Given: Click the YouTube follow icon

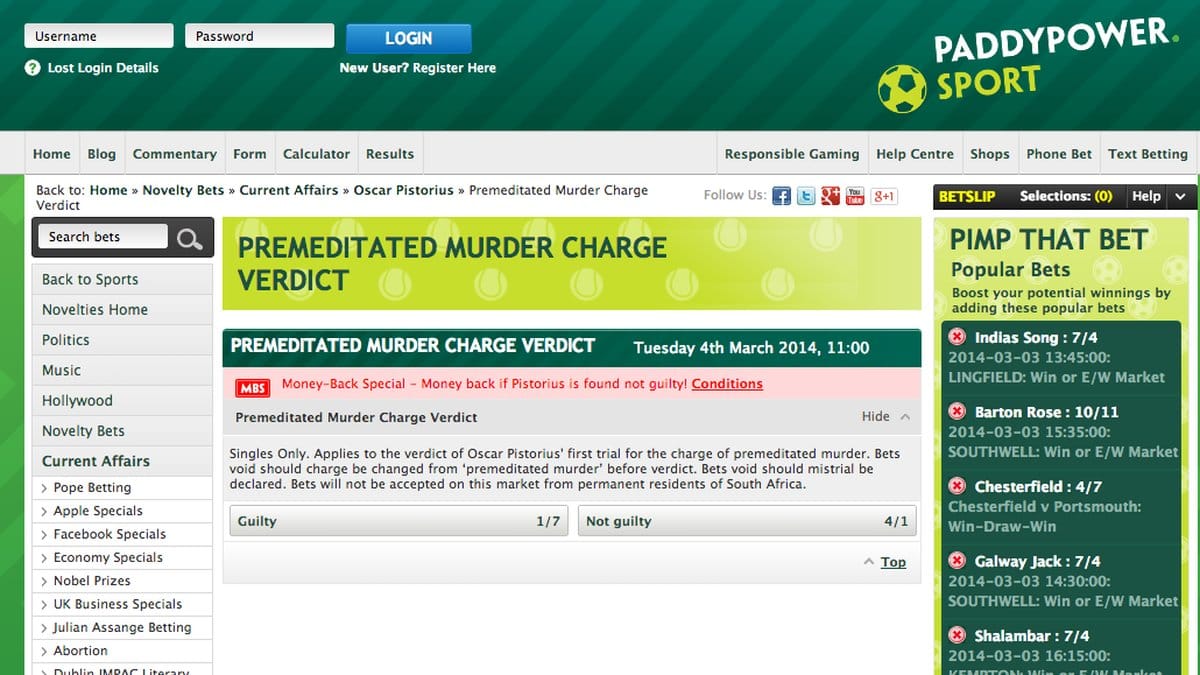Looking at the screenshot, I should pyautogui.click(x=855, y=196).
